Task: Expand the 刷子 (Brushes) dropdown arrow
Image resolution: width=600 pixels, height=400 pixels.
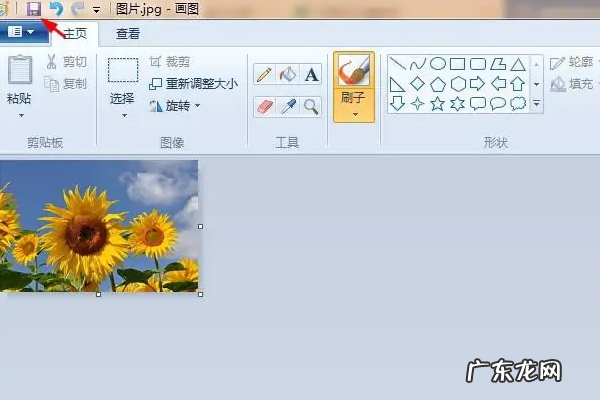Action: point(354,114)
